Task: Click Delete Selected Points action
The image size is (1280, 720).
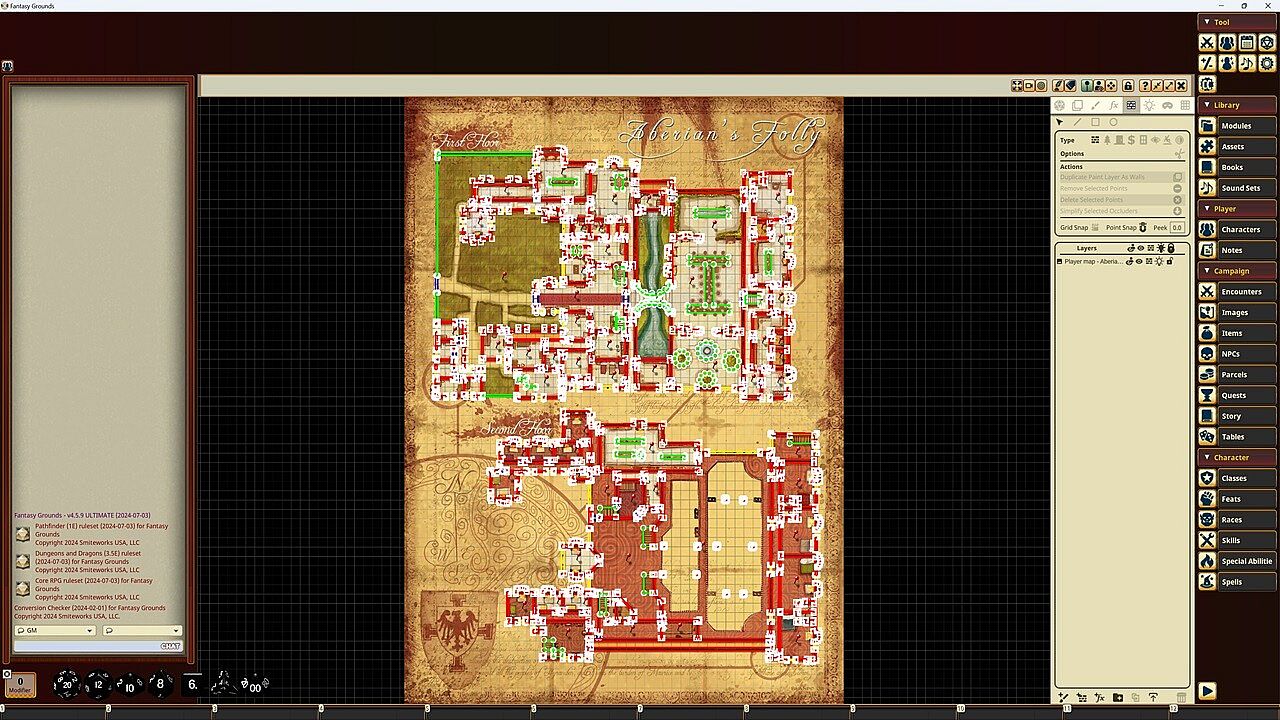Action: [1122, 200]
